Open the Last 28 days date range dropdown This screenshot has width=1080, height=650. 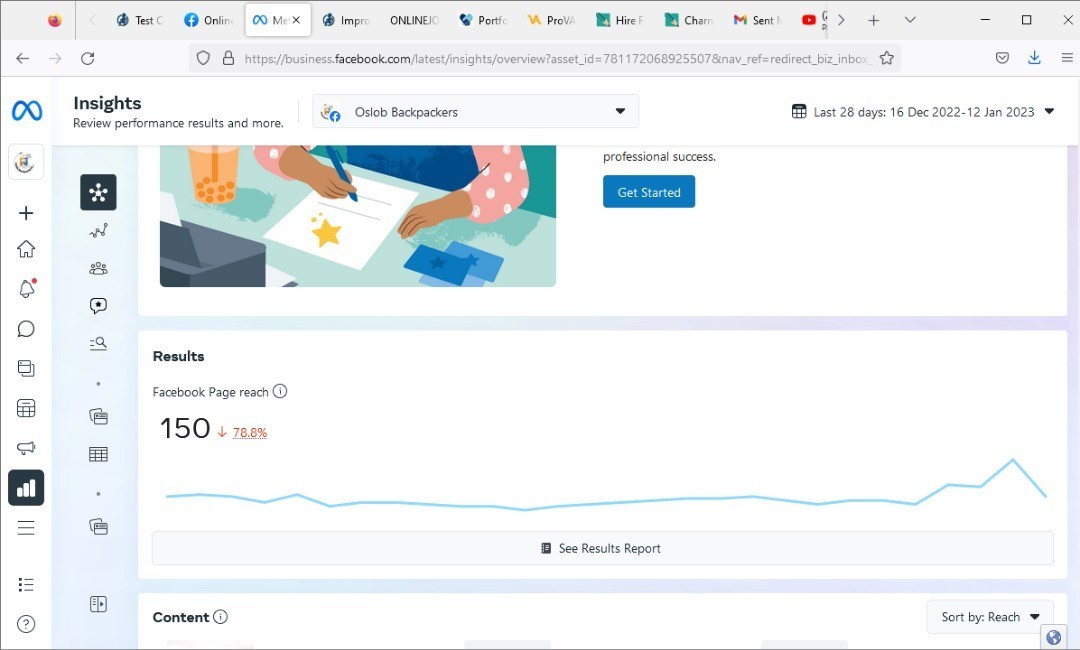(924, 112)
